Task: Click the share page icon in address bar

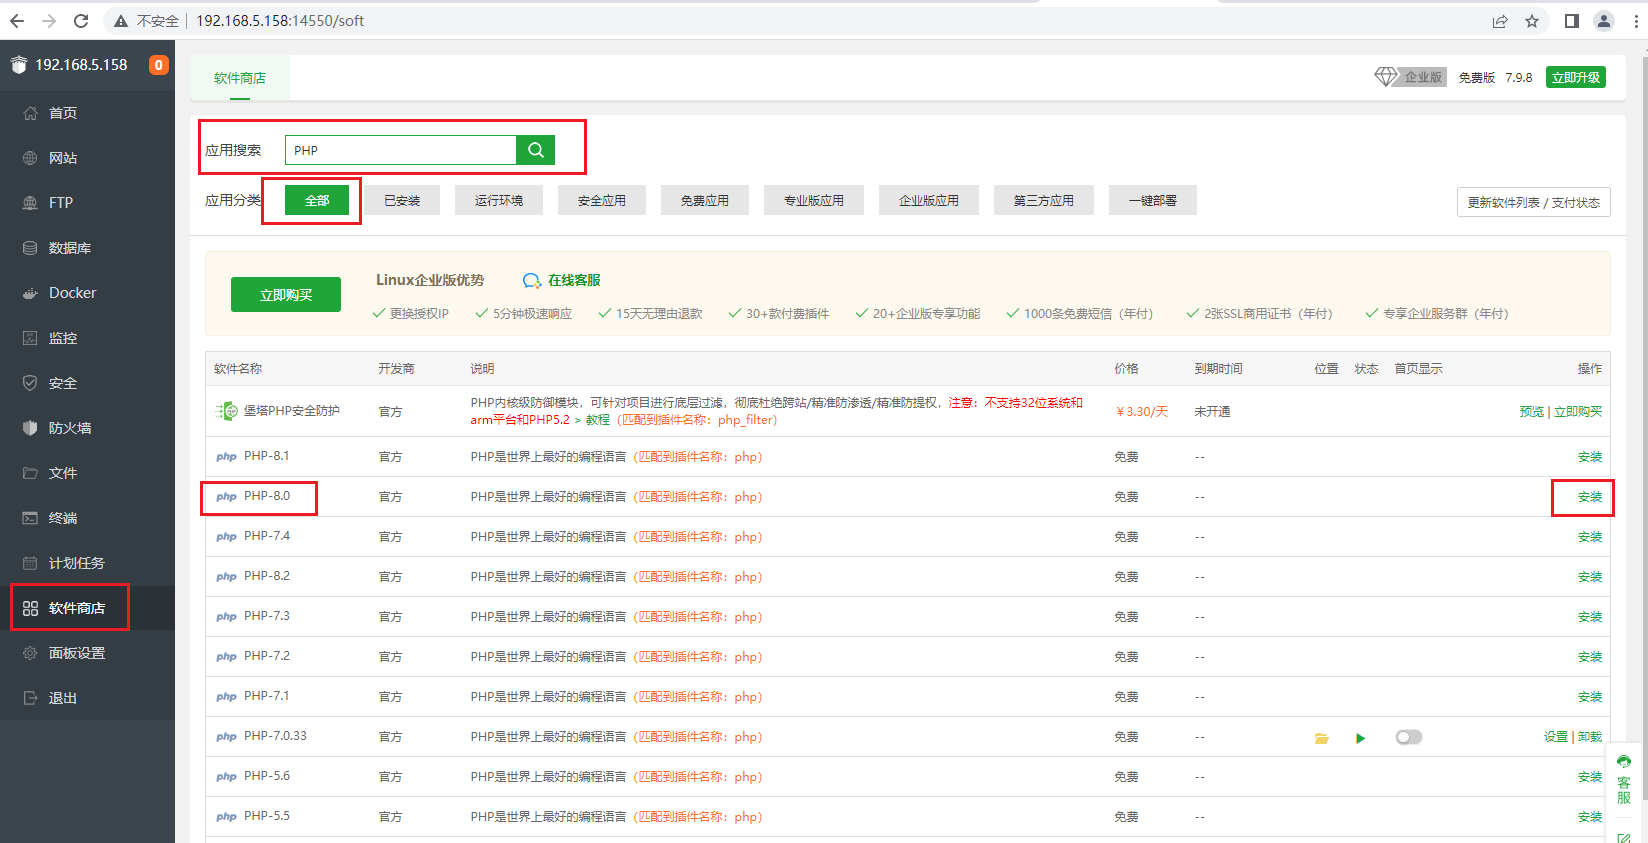Action: click(x=1500, y=21)
